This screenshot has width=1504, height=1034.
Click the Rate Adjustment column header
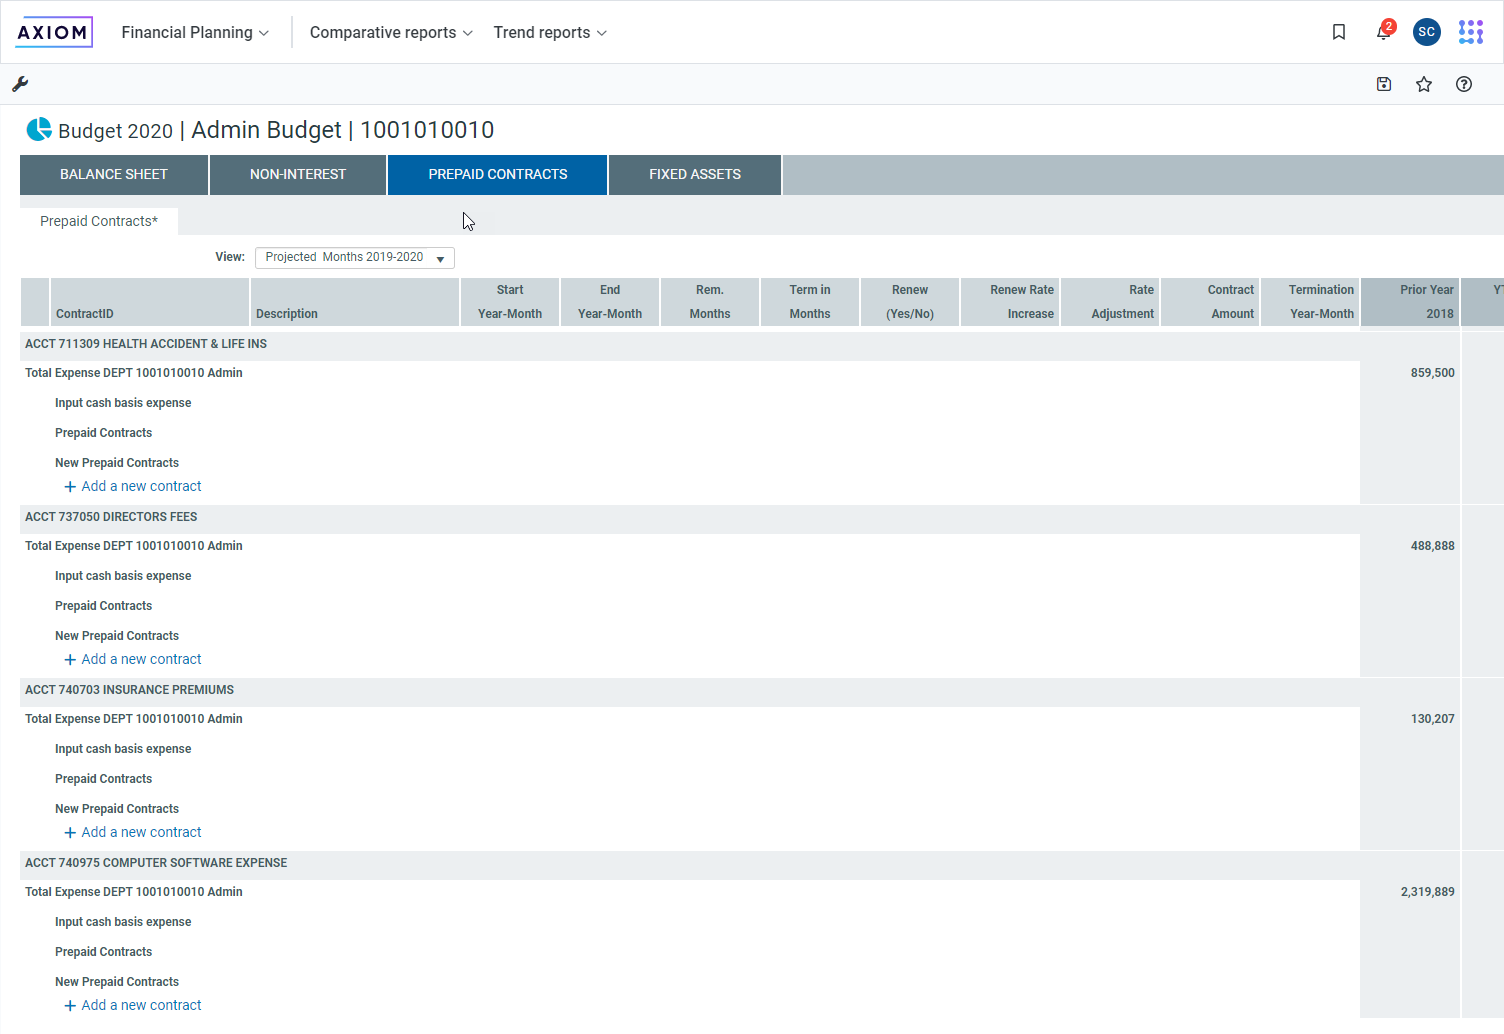[1110, 302]
